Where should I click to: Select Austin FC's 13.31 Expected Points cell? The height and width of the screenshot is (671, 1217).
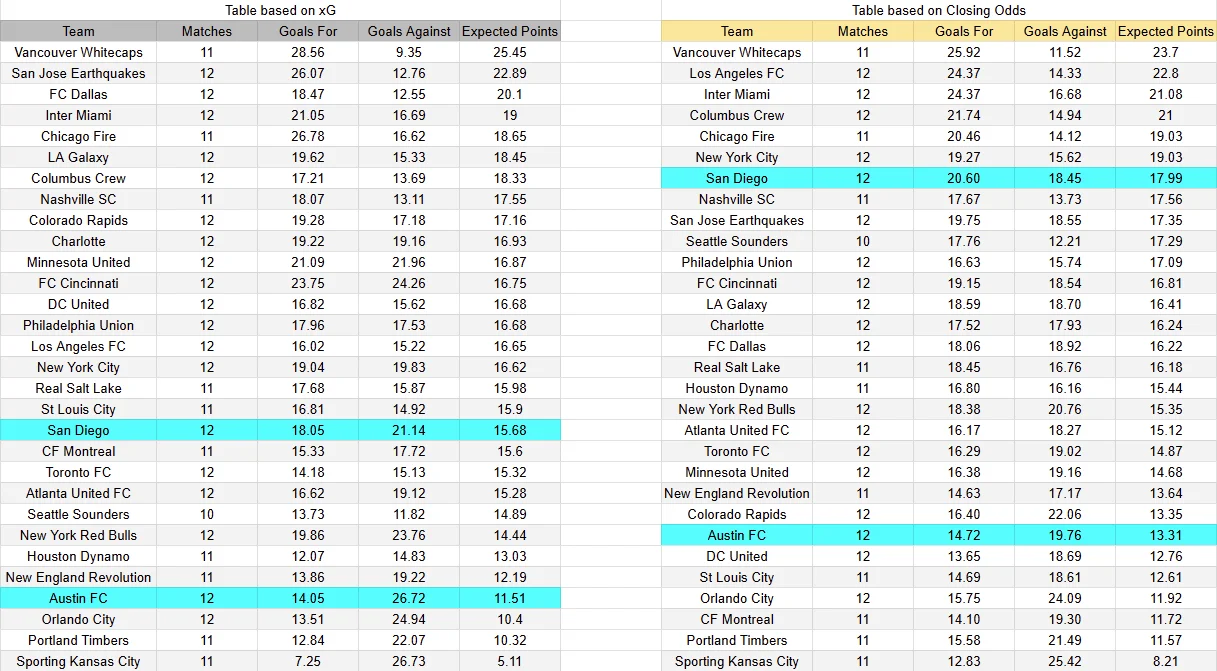(1166, 535)
